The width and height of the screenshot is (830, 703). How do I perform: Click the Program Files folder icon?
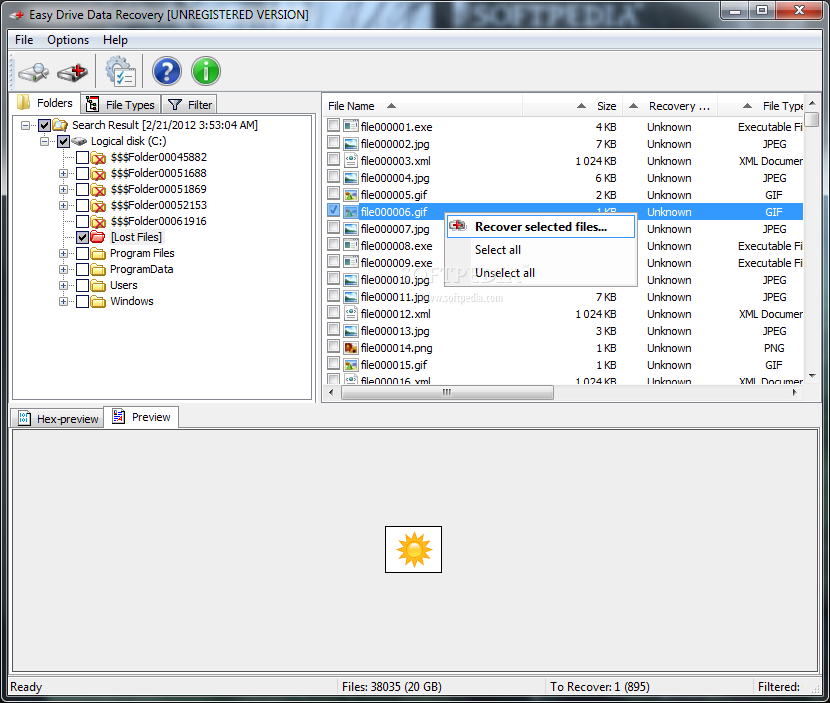[x=98, y=253]
